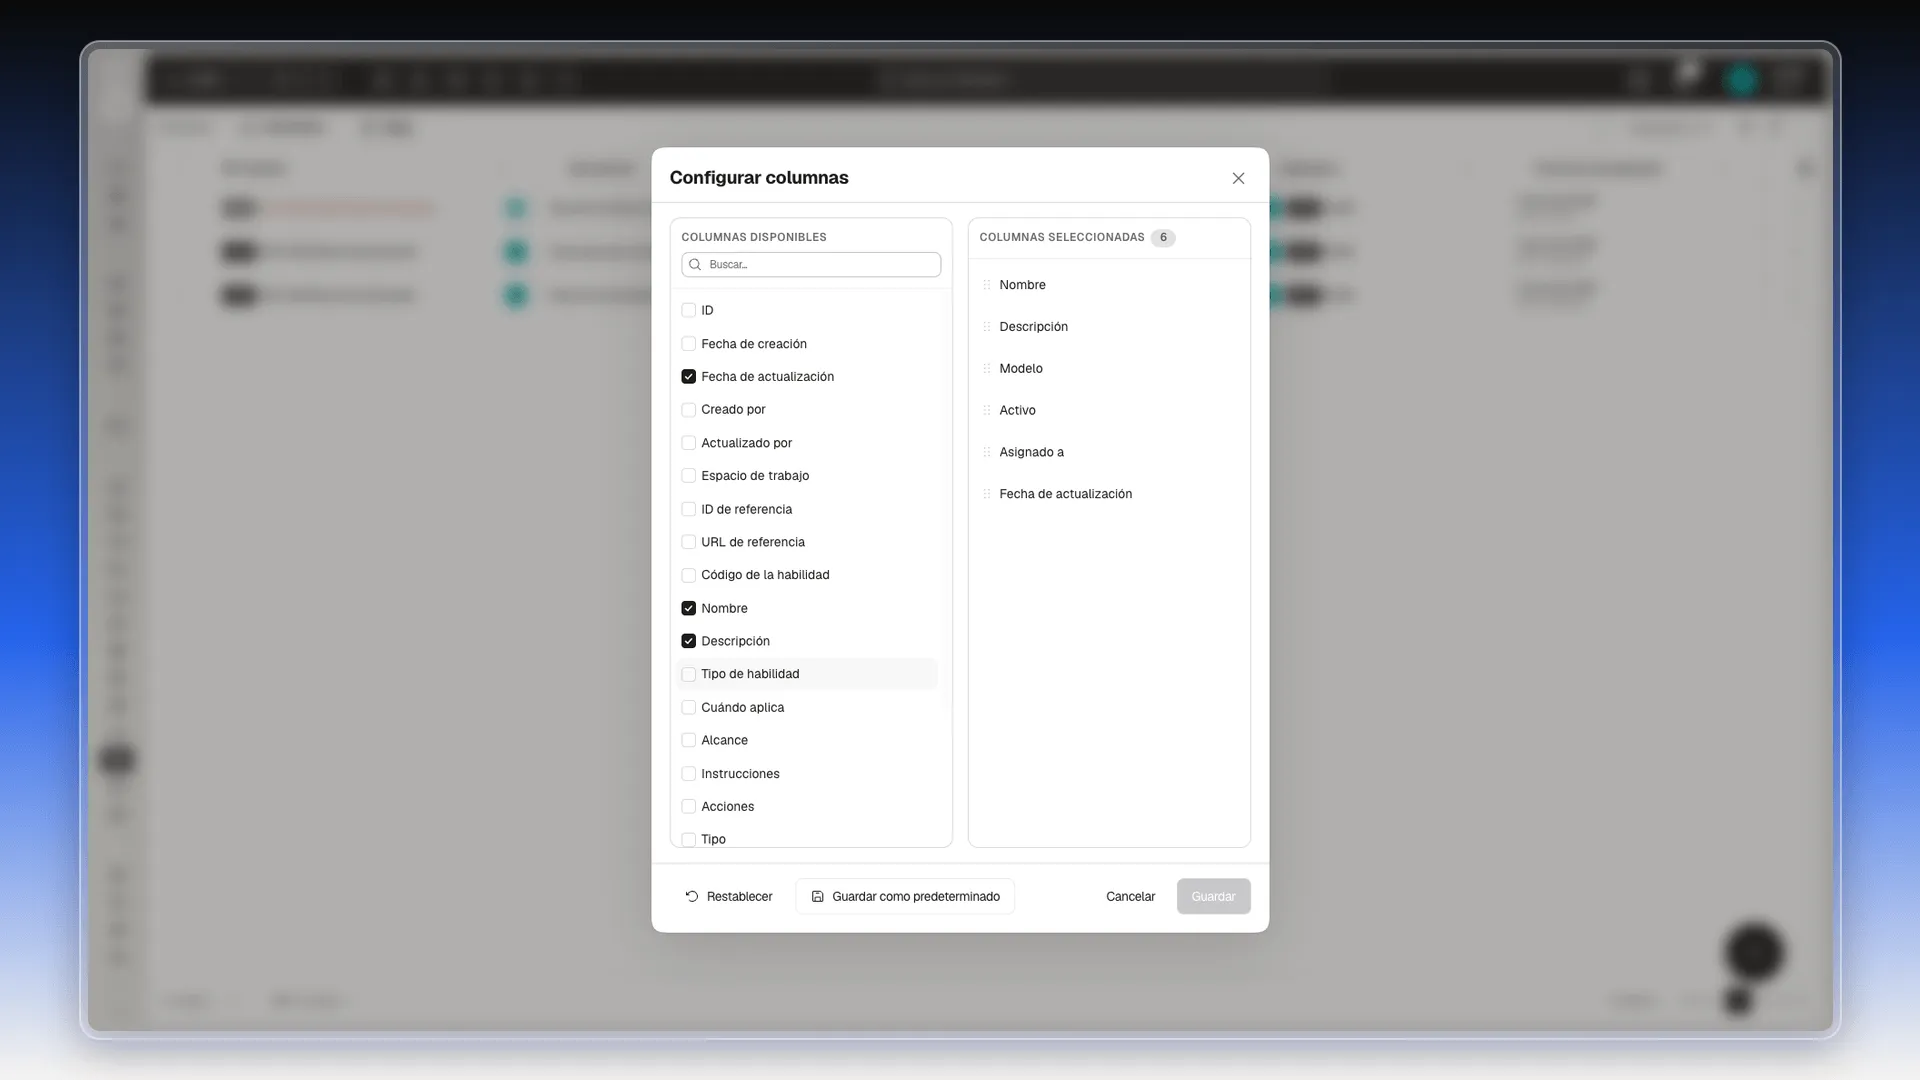This screenshot has height=1080, width=1920.
Task: Tick the Actualizado por checkbox
Action: coord(688,443)
